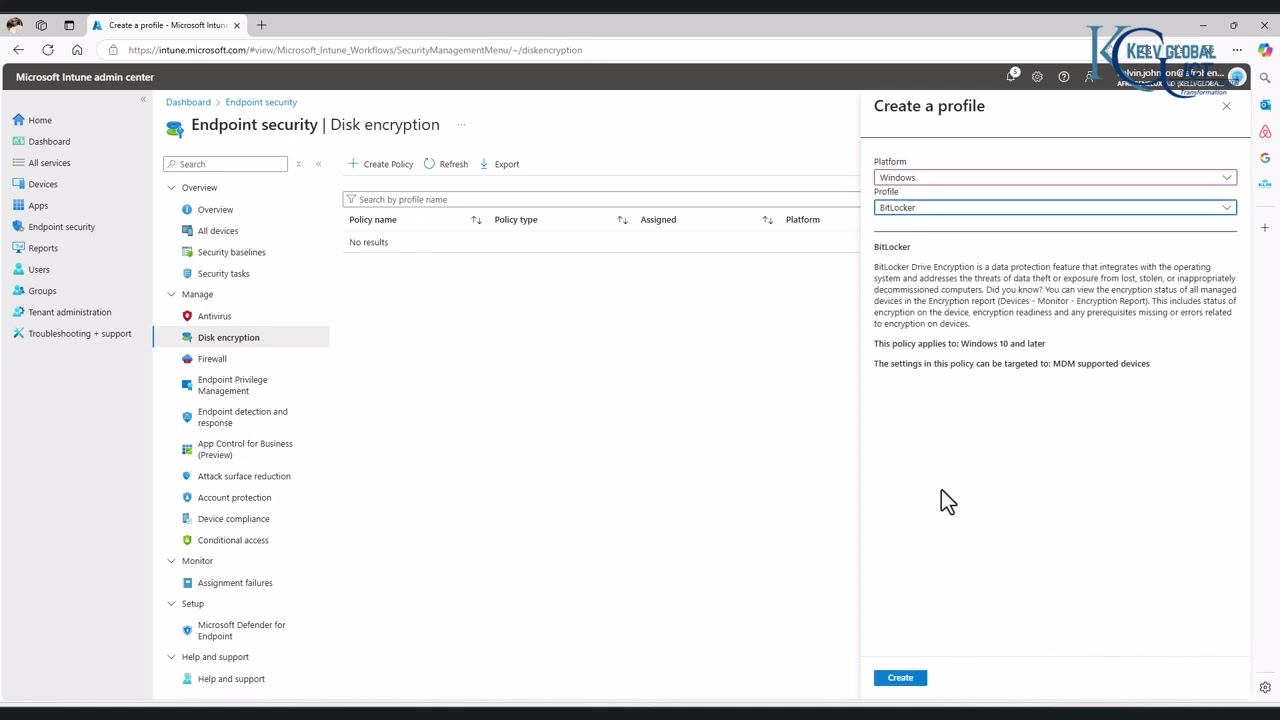This screenshot has height=720, width=1280.
Task: Open Microsoft Defender for Endpoint
Action: 241,630
